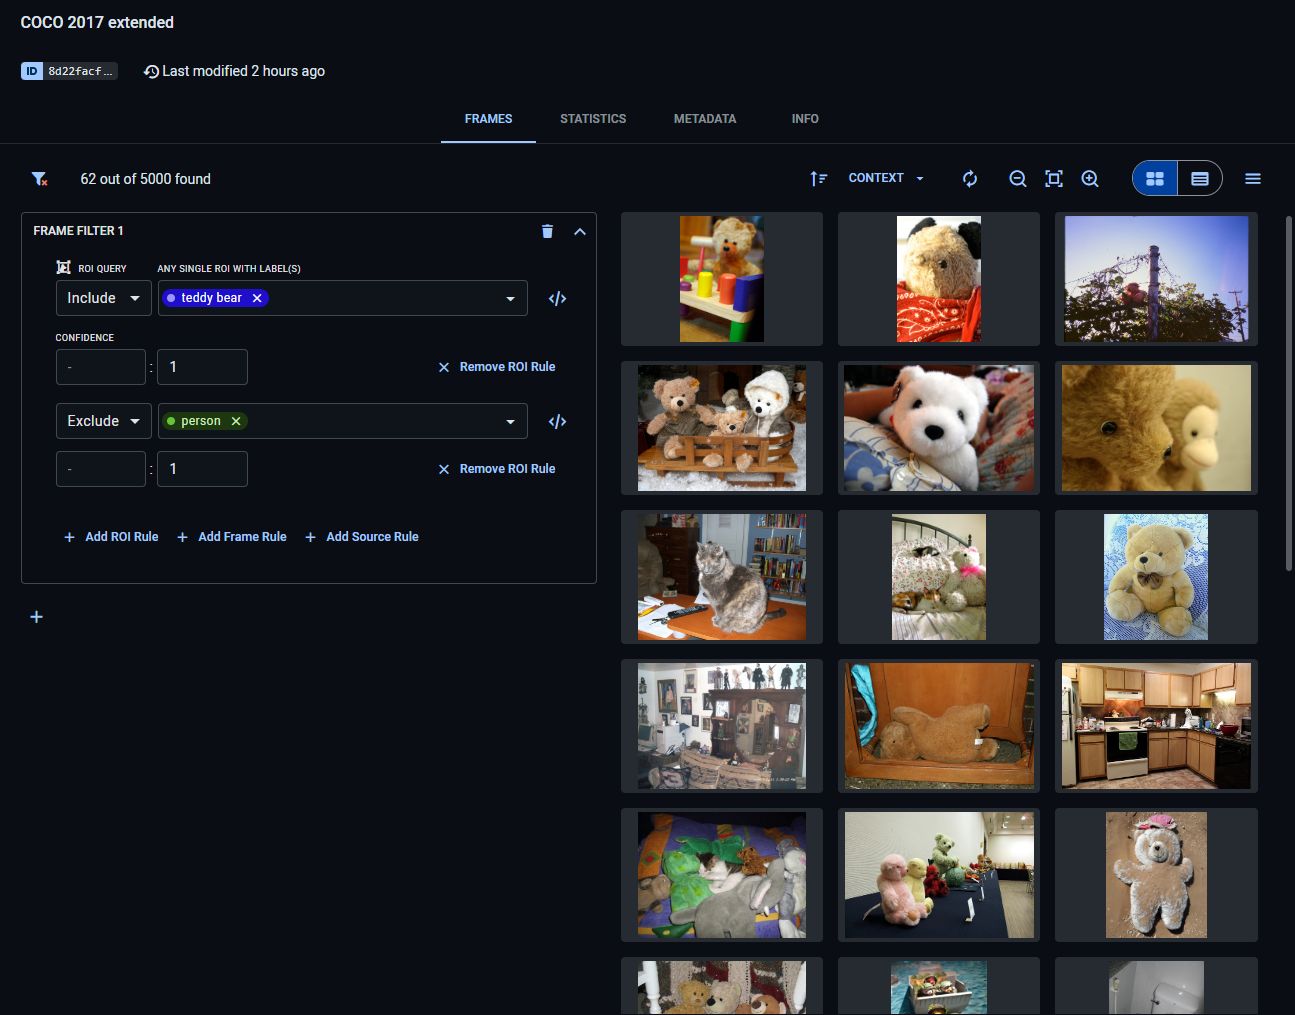Remove the teddy bear label chip
The image size is (1295, 1015).
[257, 298]
